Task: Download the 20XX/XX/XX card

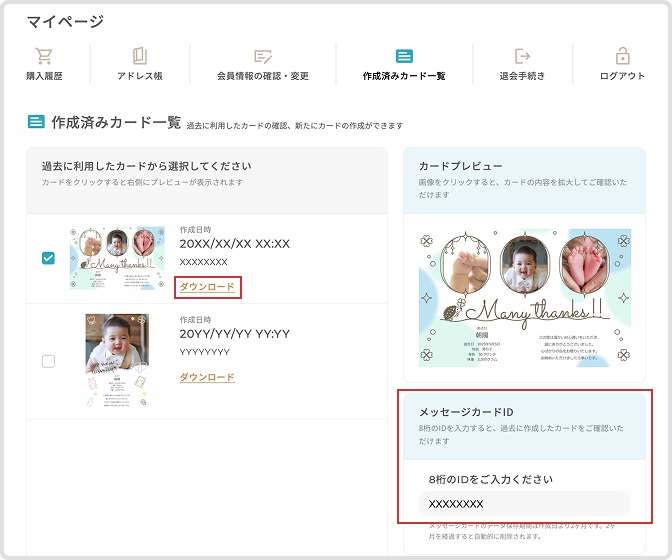Action: coord(207,287)
